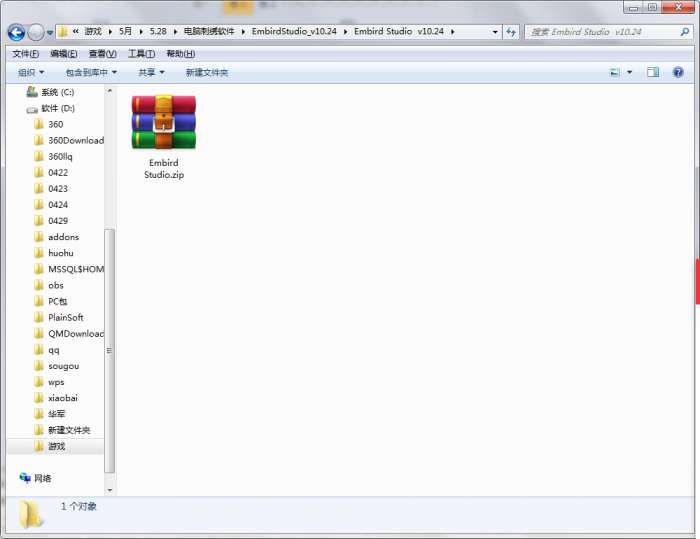The width and height of the screenshot is (700, 539).
Task: Open the 共享 dropdown
Action: [151, 72]
